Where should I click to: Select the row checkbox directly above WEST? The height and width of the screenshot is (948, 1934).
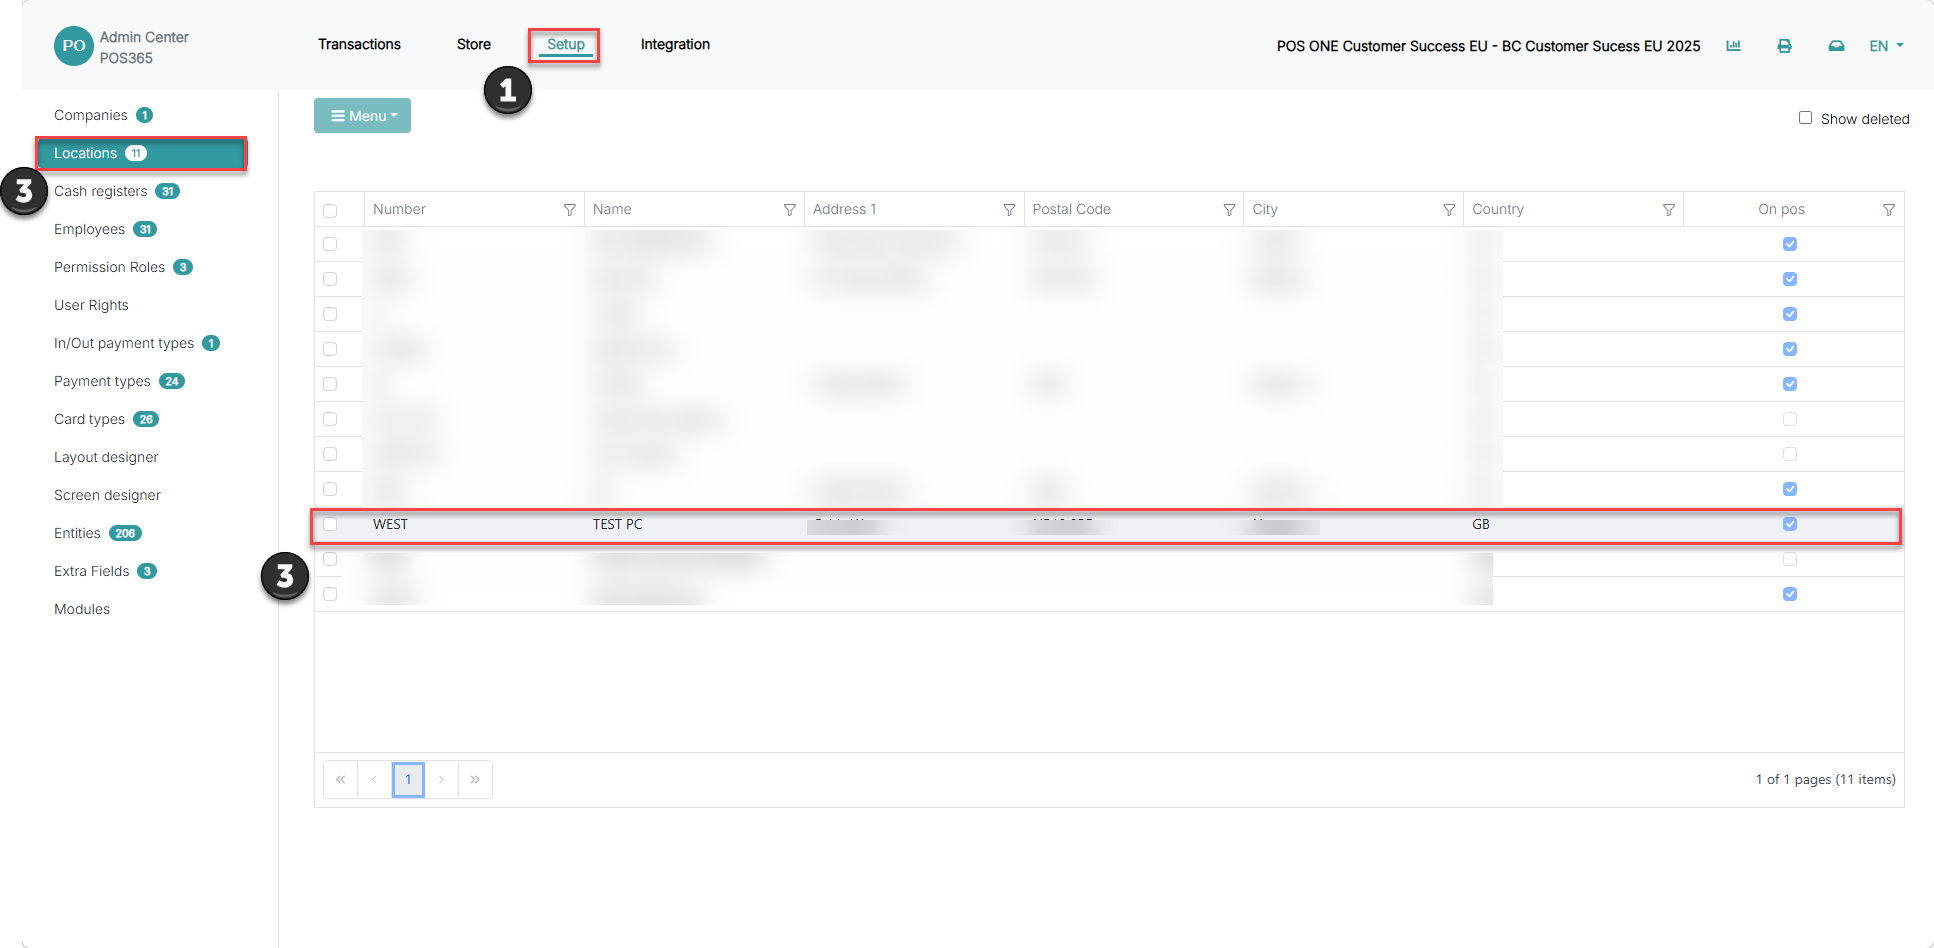[x=330, y=489]
